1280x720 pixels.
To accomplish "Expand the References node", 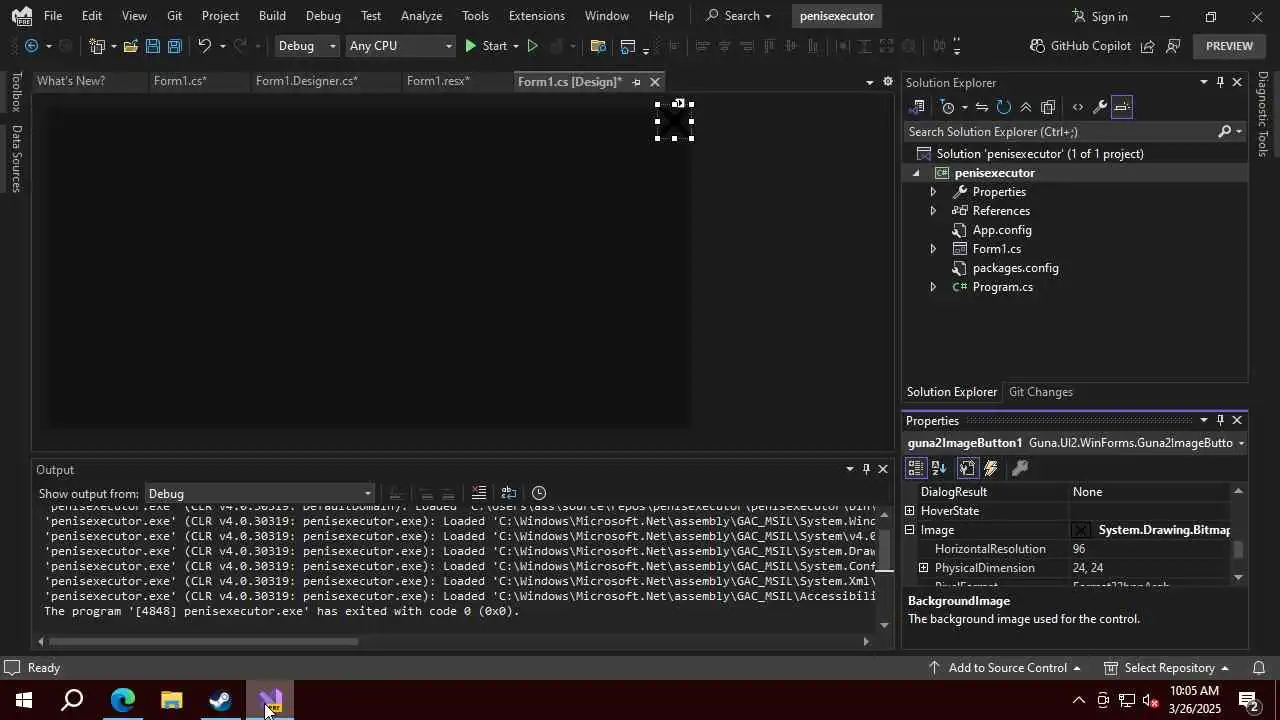I will pos(933,211).
